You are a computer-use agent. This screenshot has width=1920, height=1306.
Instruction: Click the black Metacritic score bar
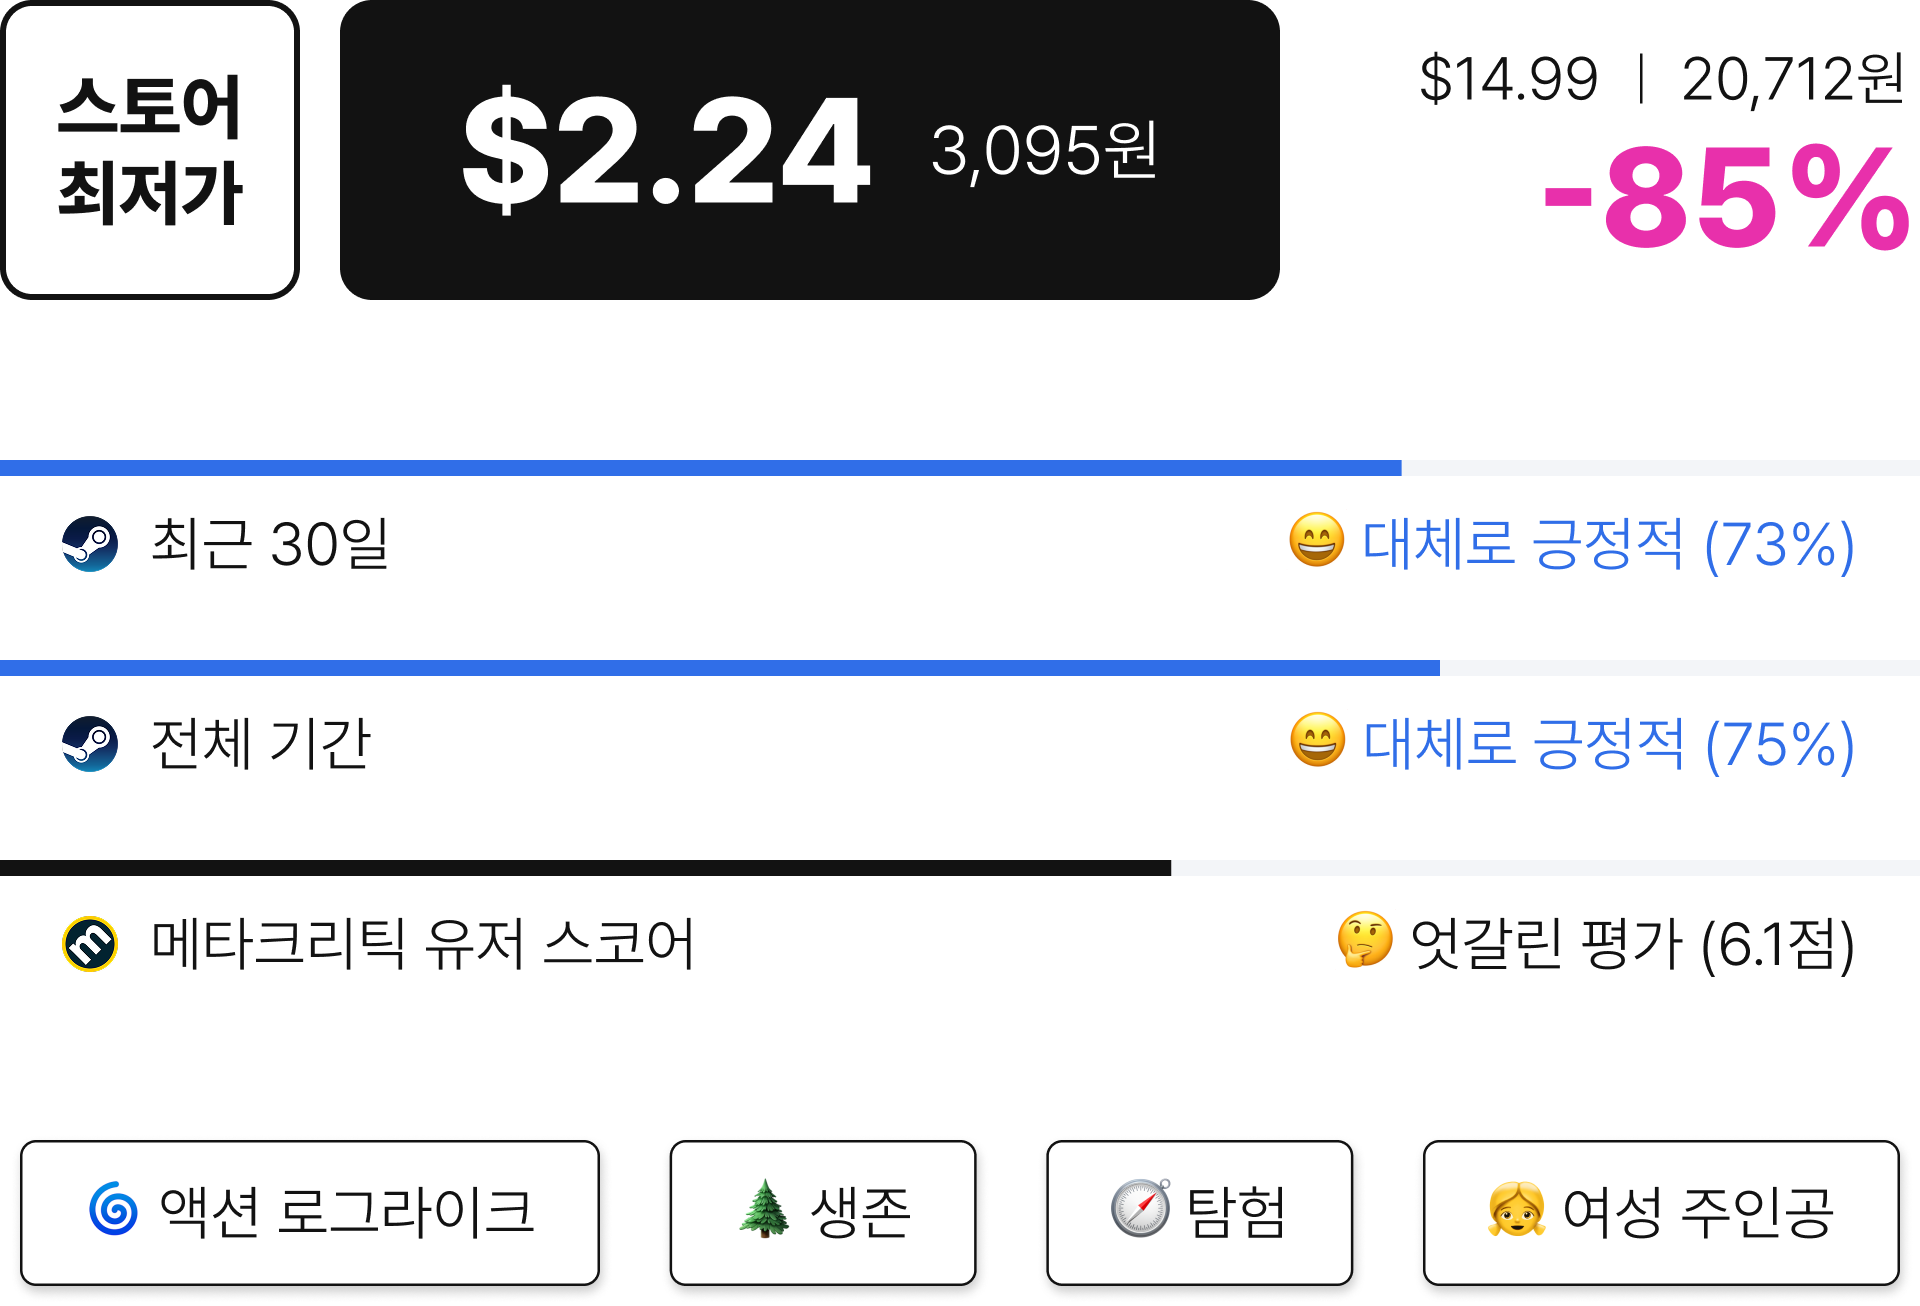tap(585, 868)
